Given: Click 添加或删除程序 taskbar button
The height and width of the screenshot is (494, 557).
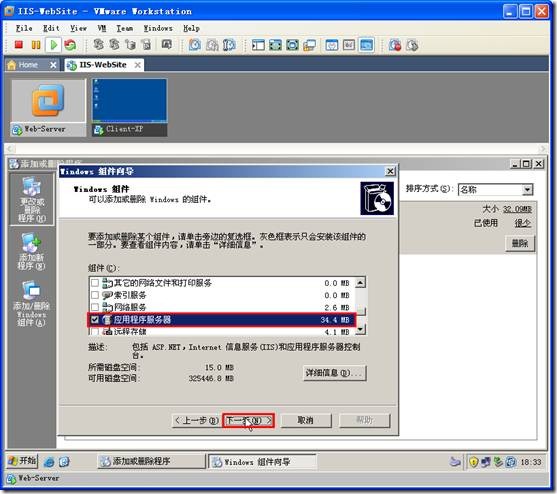Looking at the screenshot, I should 151,461.
